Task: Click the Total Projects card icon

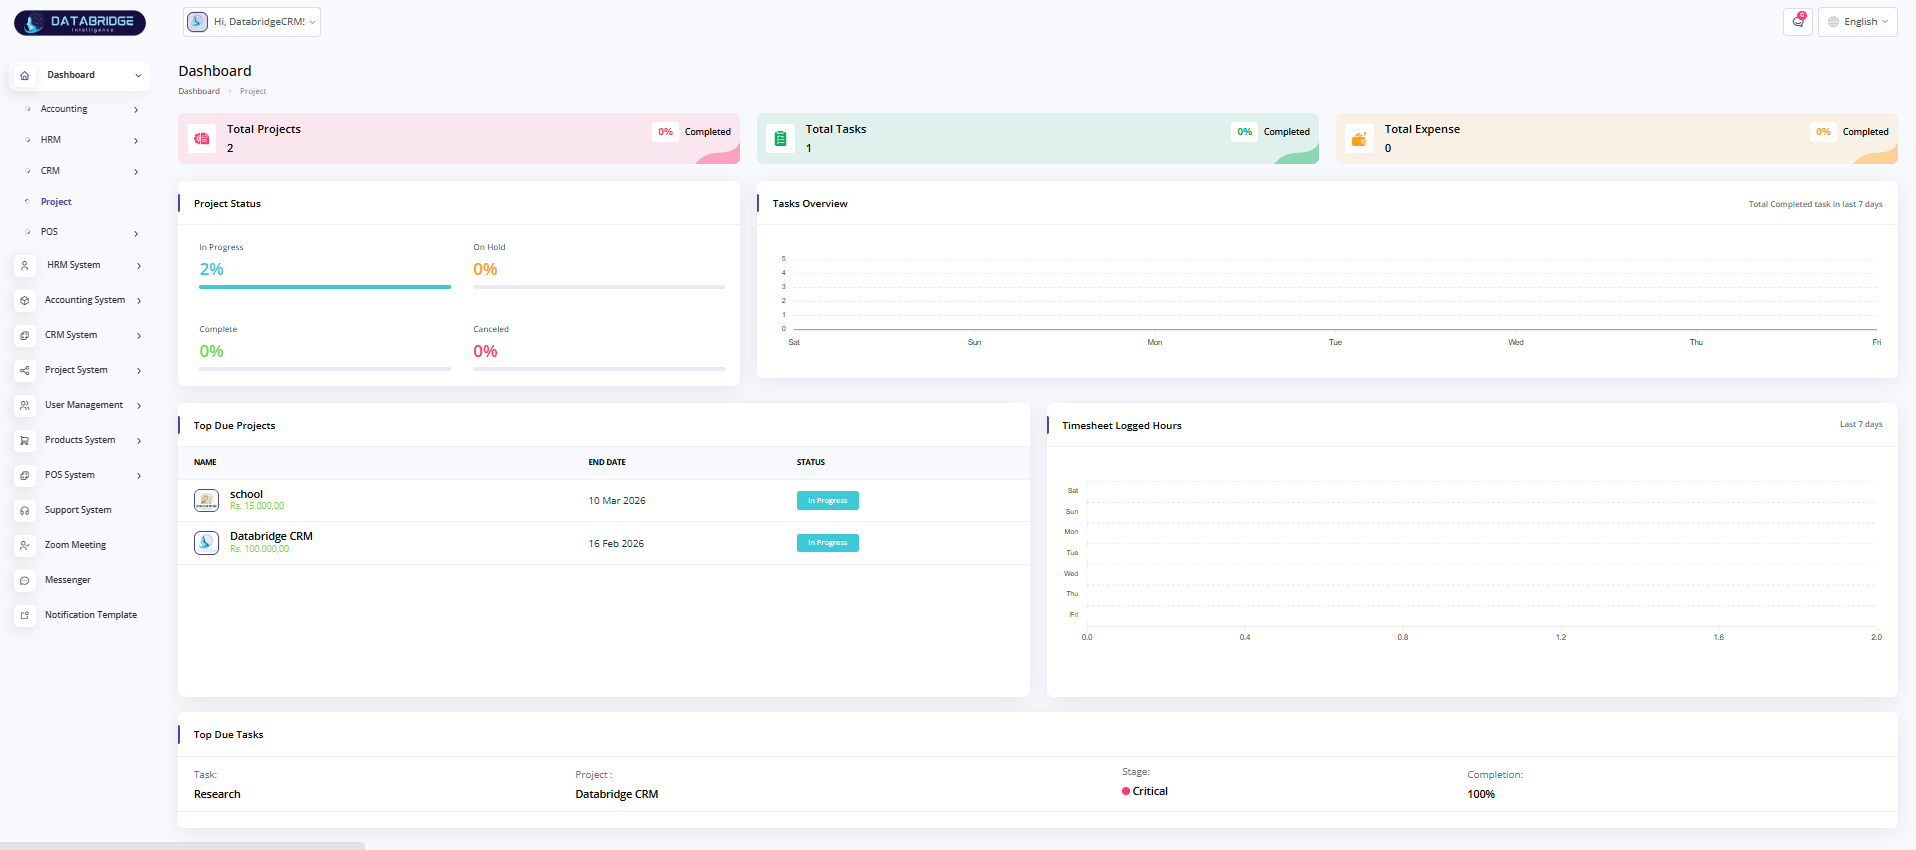Action: 202,139
